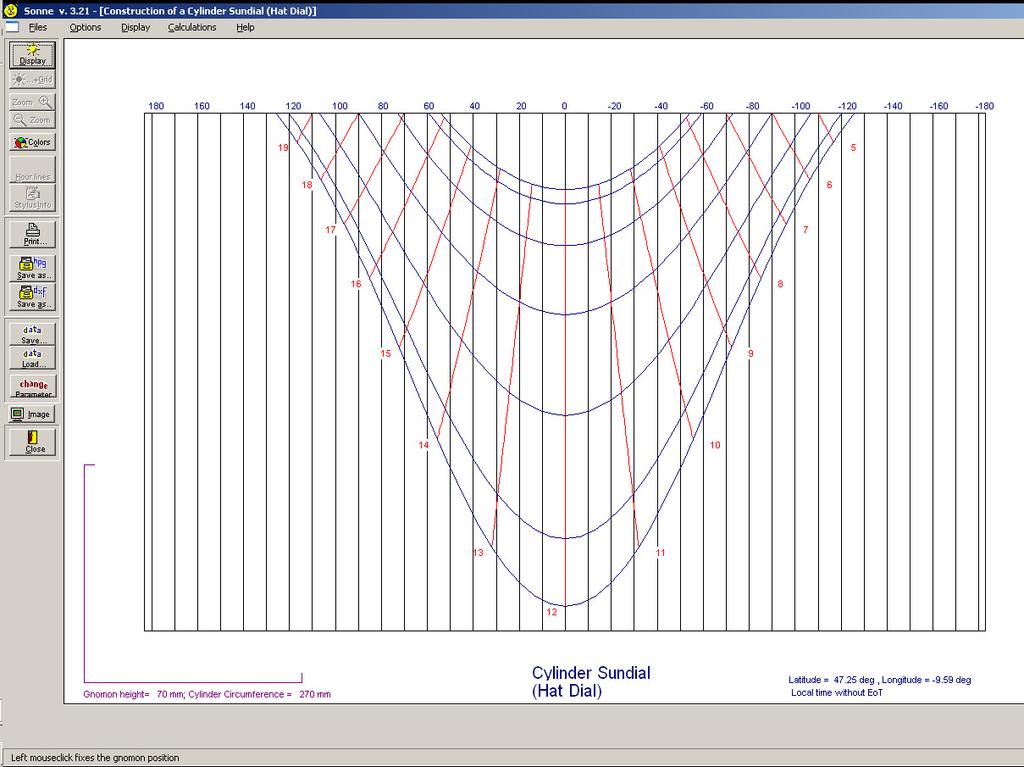Click the Close door button
The width and height of the screenshot is (1024, 767).
pos(32,442)
